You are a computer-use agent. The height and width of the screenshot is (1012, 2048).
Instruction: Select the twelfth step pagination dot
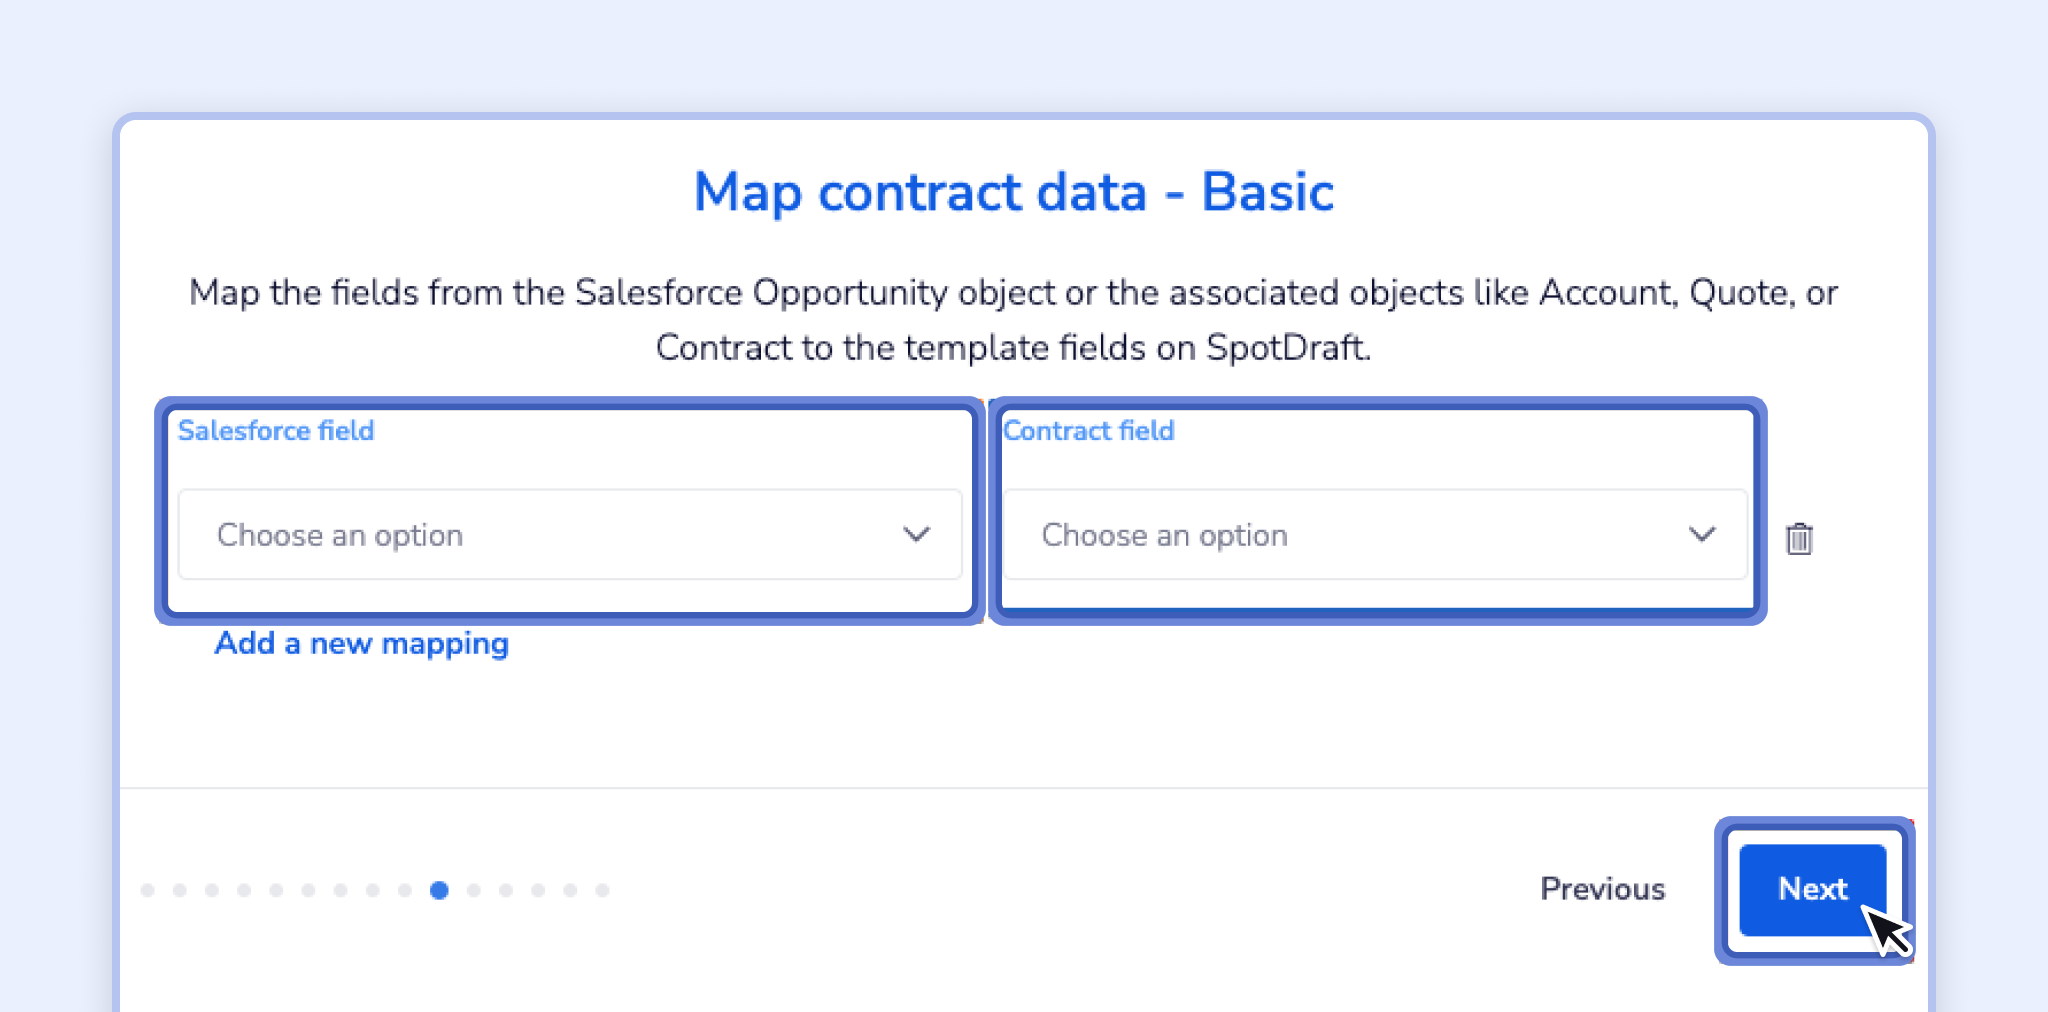point(506,890)
